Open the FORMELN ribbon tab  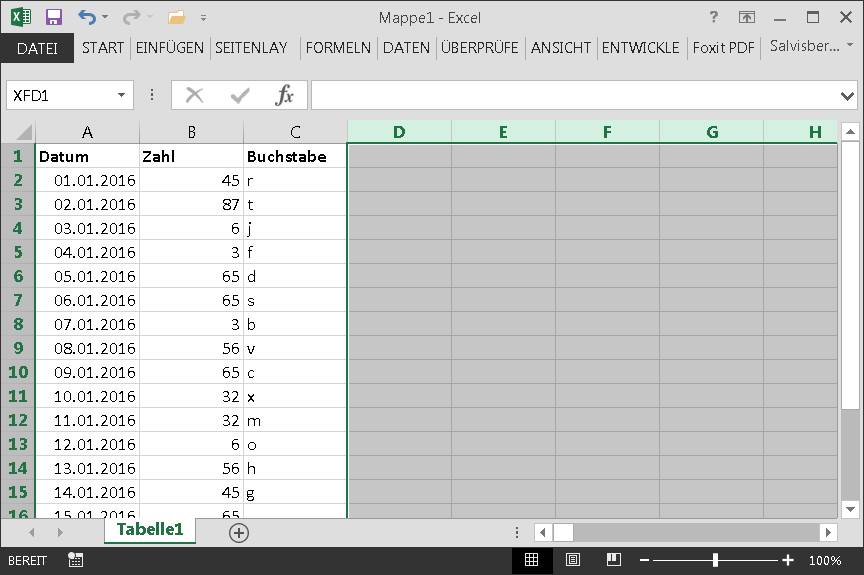point(338,48)
